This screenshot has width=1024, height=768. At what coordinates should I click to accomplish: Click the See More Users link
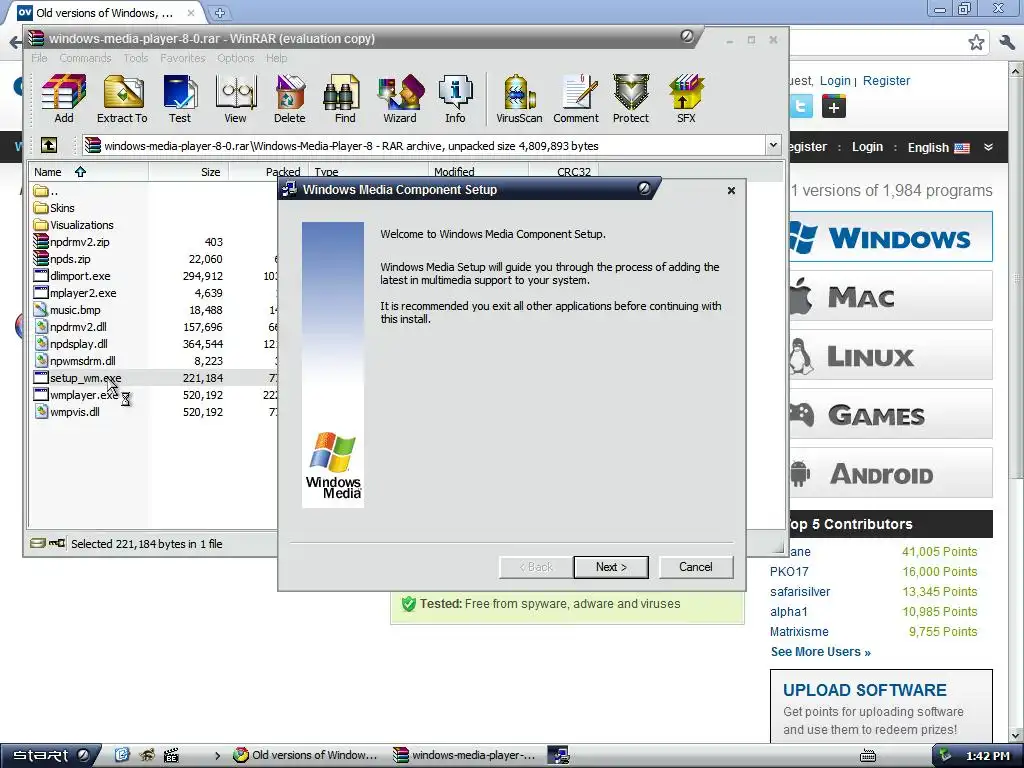pos(820,652)
